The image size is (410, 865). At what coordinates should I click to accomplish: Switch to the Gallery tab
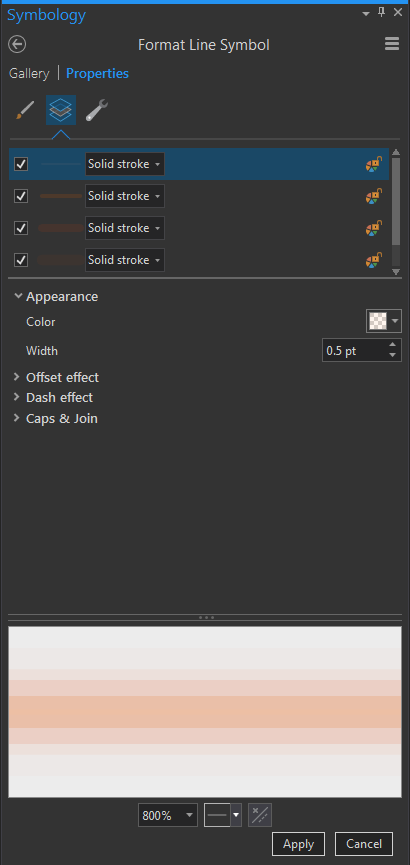[29, 73]
